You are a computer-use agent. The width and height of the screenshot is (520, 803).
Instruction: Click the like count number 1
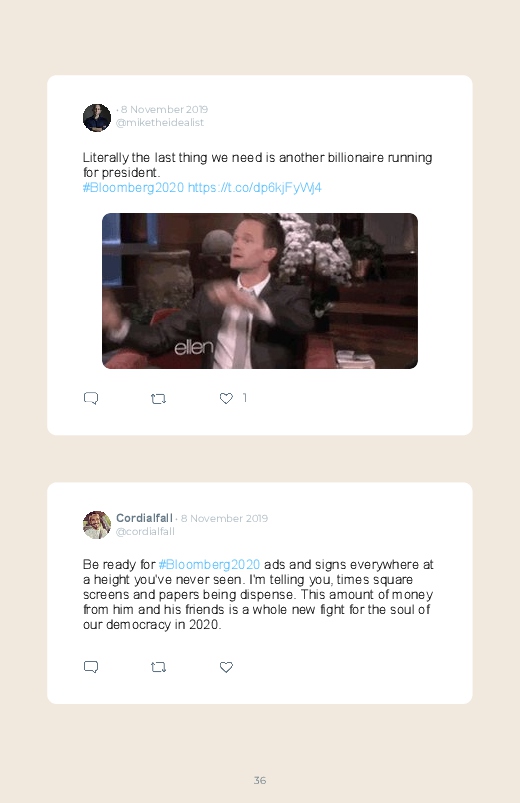(245, 397)
